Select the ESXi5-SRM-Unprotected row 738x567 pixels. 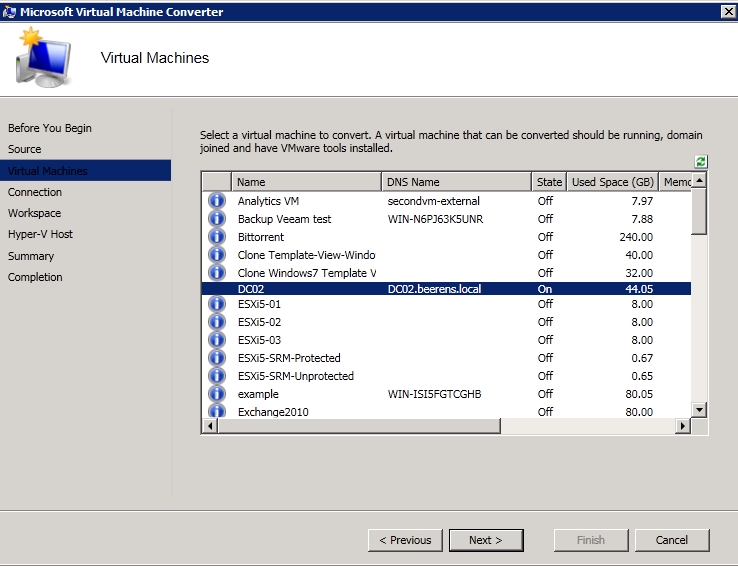[446, 375]
